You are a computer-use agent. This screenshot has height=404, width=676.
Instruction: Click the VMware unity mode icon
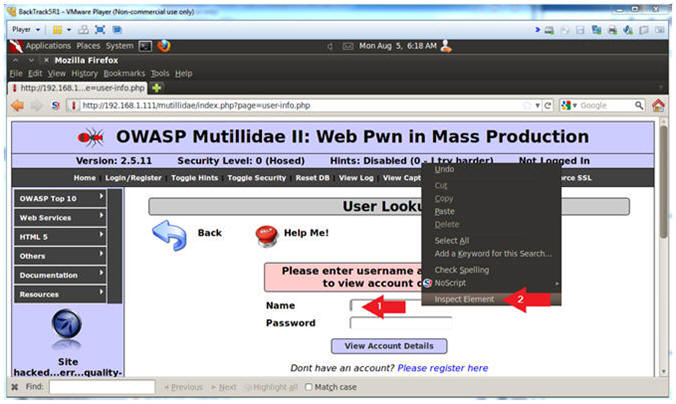(117, 29)
